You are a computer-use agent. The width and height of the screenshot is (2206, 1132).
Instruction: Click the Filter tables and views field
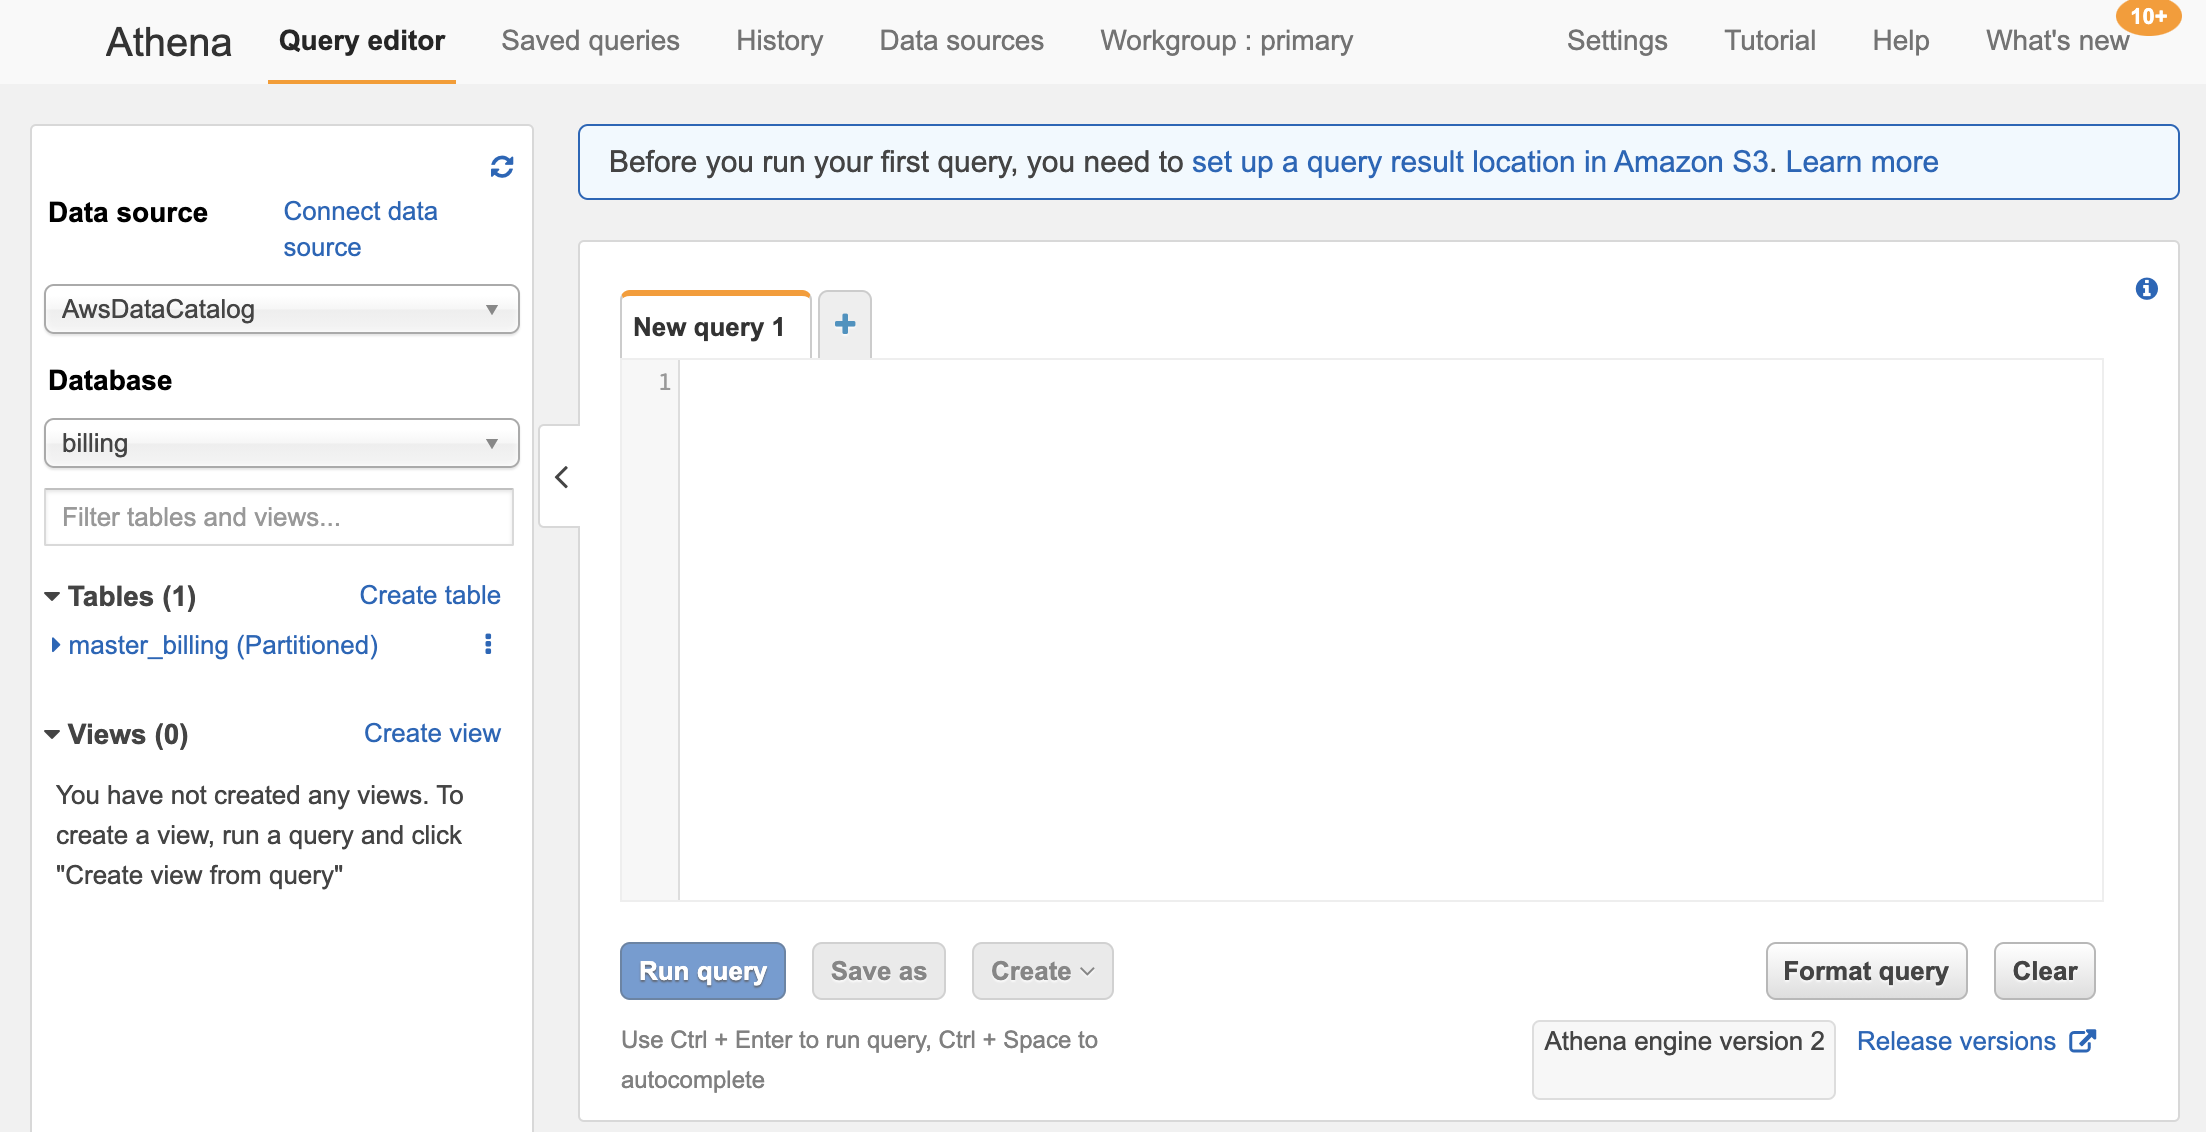click(279, 517)
